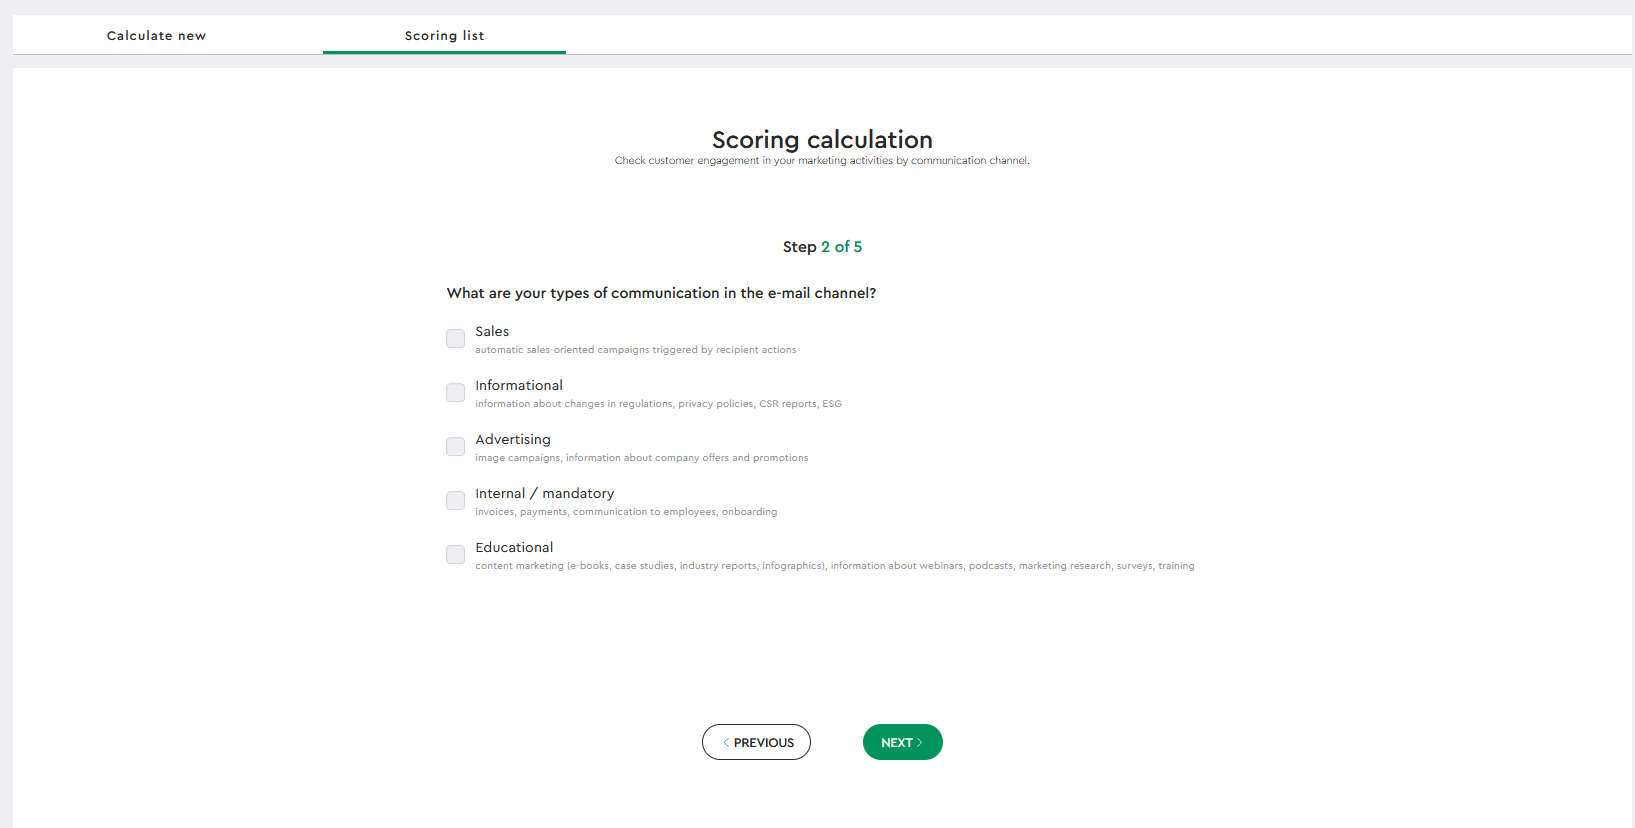
Task: Toggle the Educational checkbox
Action: pyautogui.click(x=455, y=555)
